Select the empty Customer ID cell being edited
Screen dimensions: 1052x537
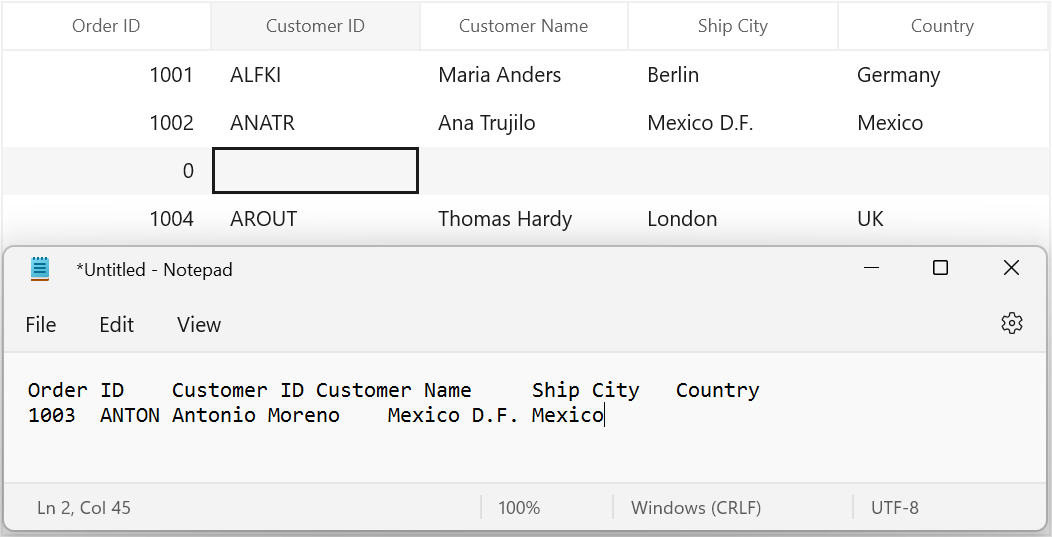click(x=315, y=170)
